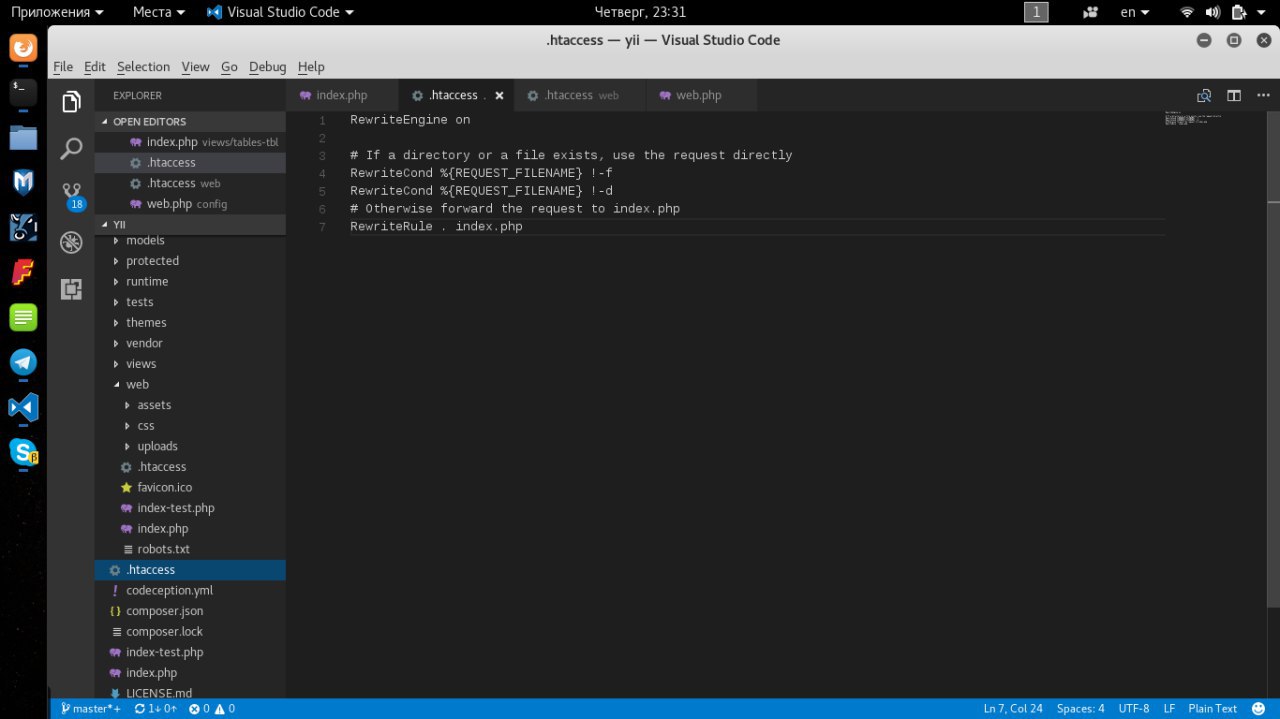Open the terminal icon in the dock
Image resolution: width=1280 pixels, height=719 pixels.
[23, 92]
